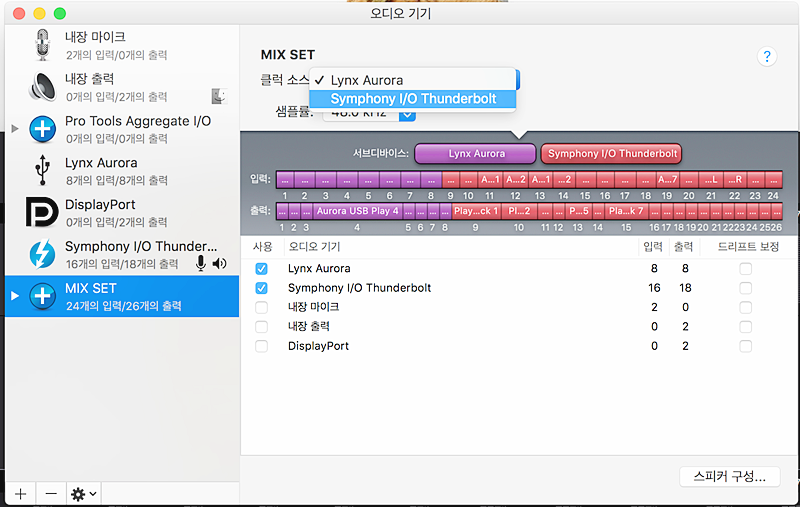Select DisplayPort device in sidebar
800x507 pixels.
[122, 212]
